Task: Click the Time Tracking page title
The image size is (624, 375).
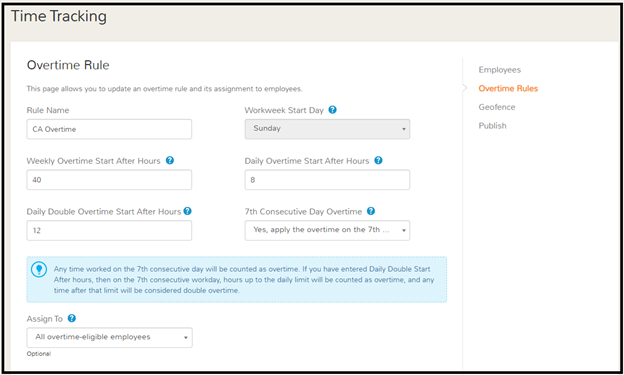Action: click(59, 16)
